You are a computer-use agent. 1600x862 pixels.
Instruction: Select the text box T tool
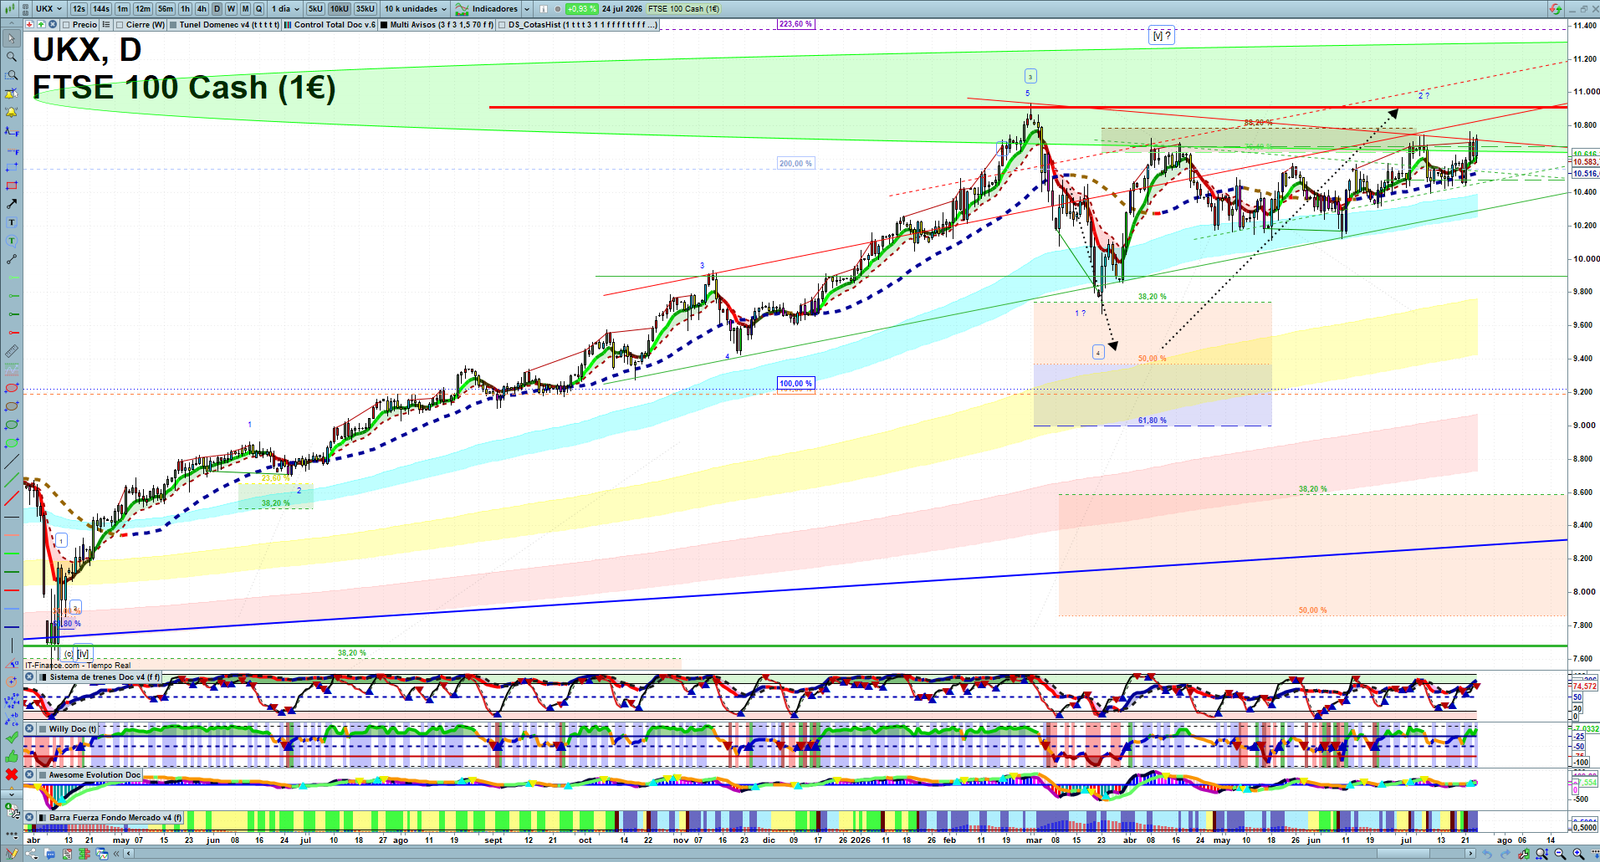tap(12, 222)
